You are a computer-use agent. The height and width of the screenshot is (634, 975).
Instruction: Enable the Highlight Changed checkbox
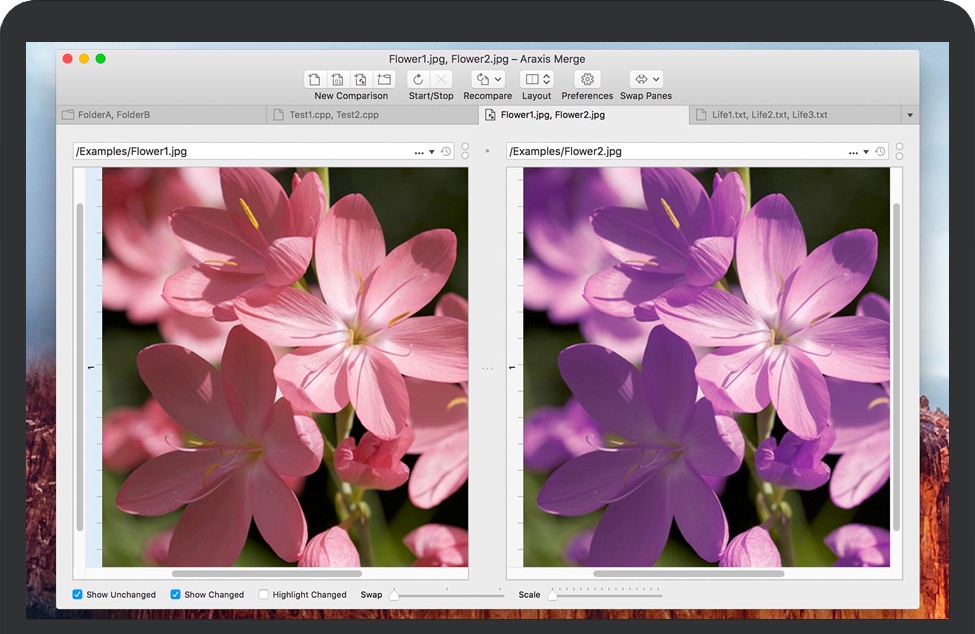tap(264, 594)
